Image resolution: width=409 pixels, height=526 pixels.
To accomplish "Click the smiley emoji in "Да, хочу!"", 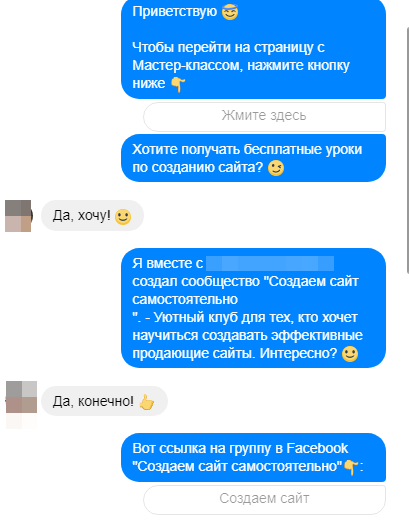I will (123, 217).
